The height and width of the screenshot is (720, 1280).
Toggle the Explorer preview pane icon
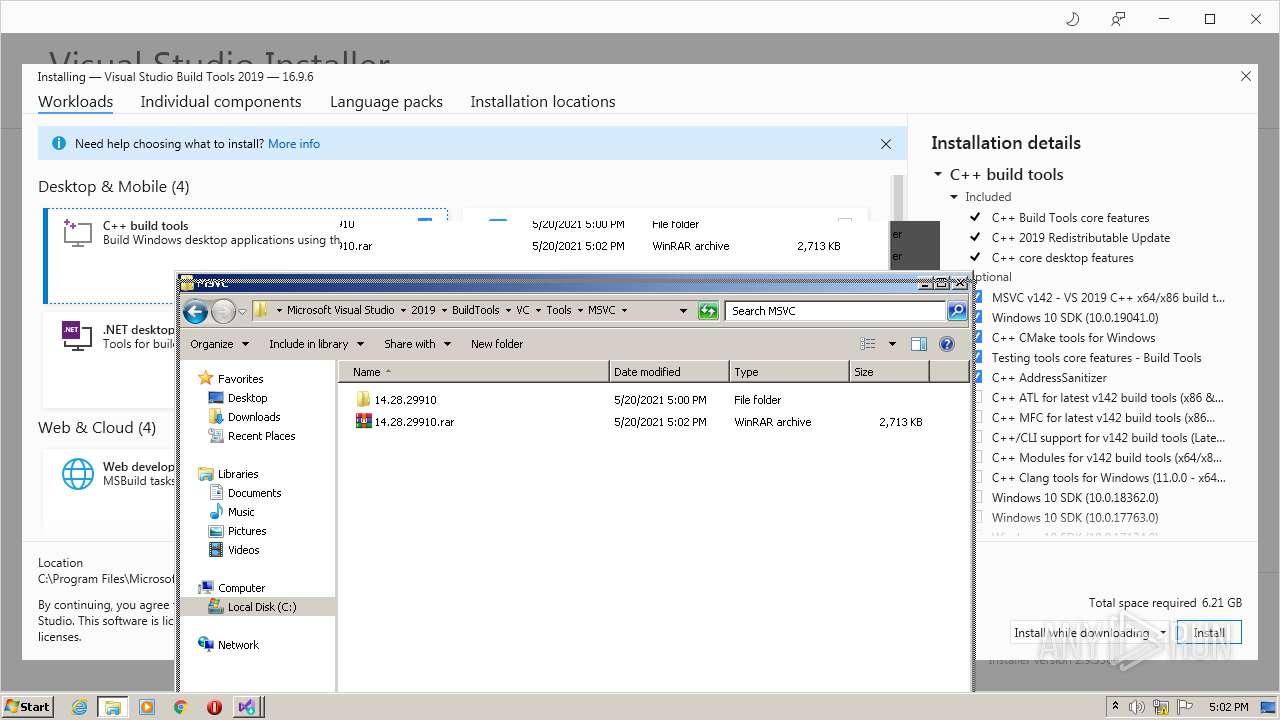click(919, 344)
